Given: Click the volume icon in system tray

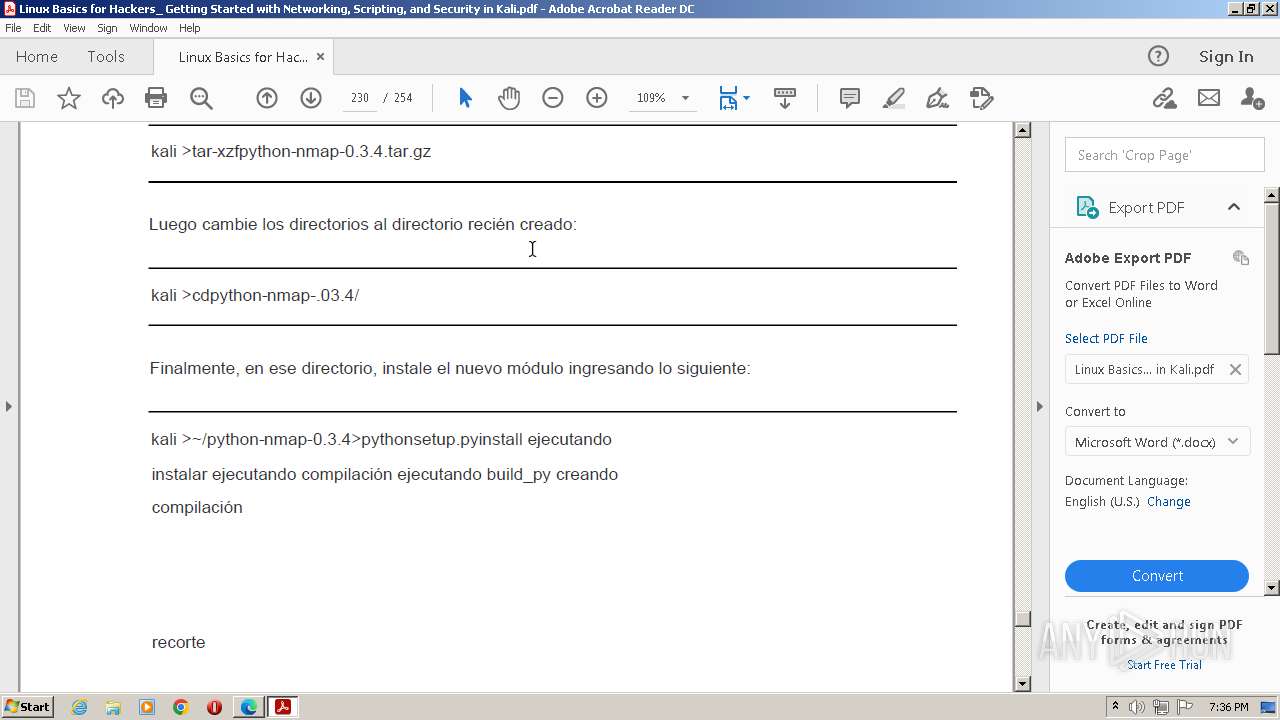Looking at the screenshot, I should (1137, 707).
